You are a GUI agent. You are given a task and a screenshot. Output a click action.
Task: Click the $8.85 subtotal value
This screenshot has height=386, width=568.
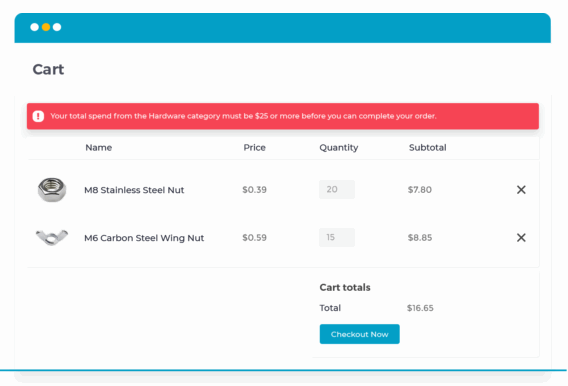[420, 238]
